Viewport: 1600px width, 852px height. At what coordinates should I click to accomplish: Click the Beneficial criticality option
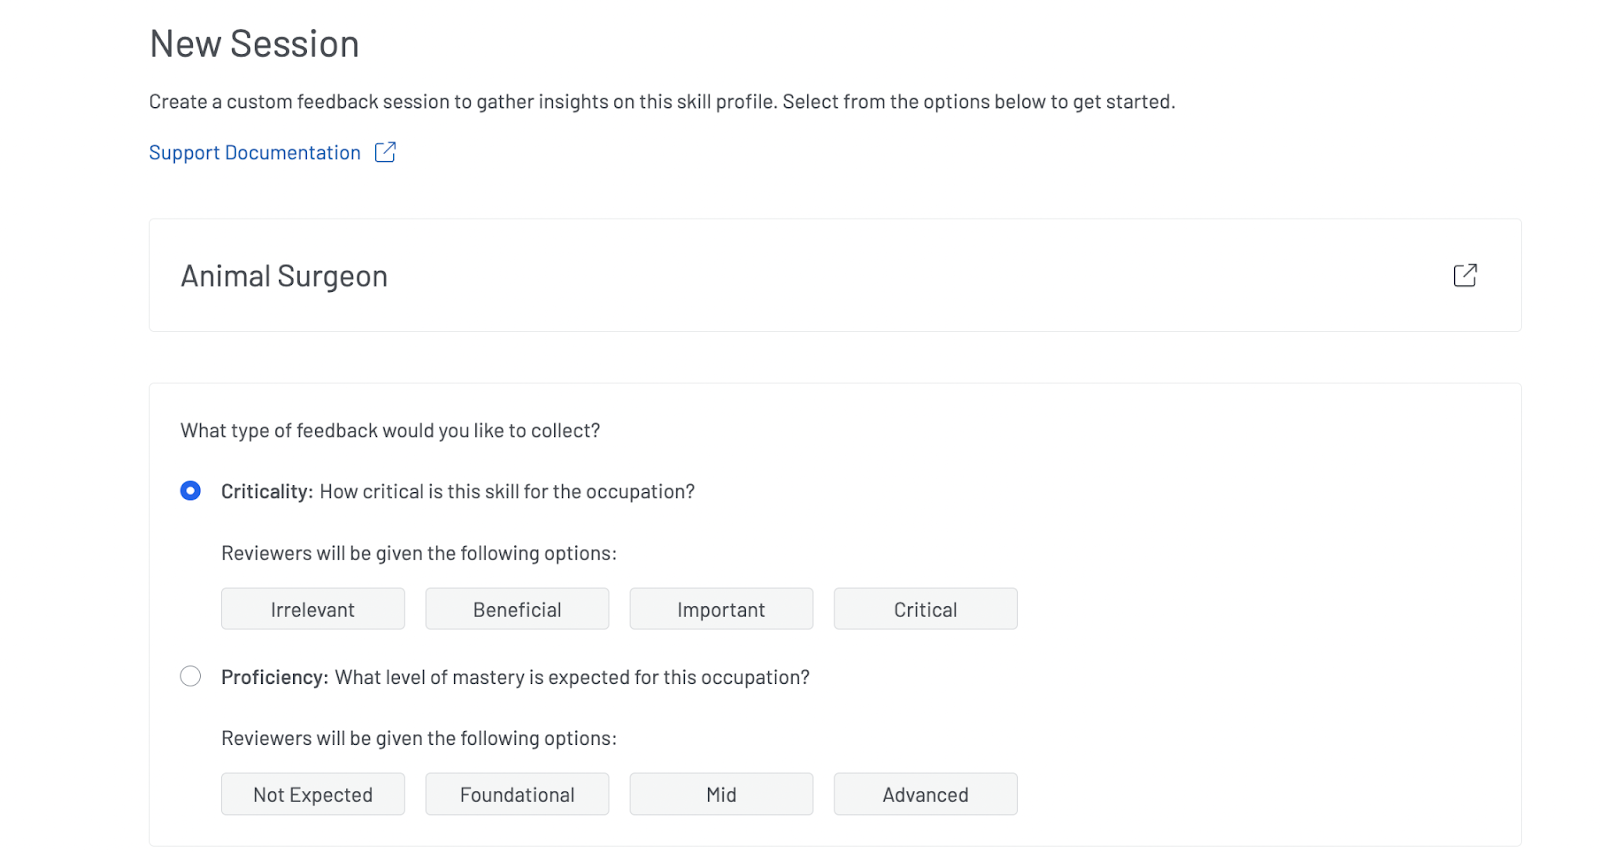(x=517, y=608)
